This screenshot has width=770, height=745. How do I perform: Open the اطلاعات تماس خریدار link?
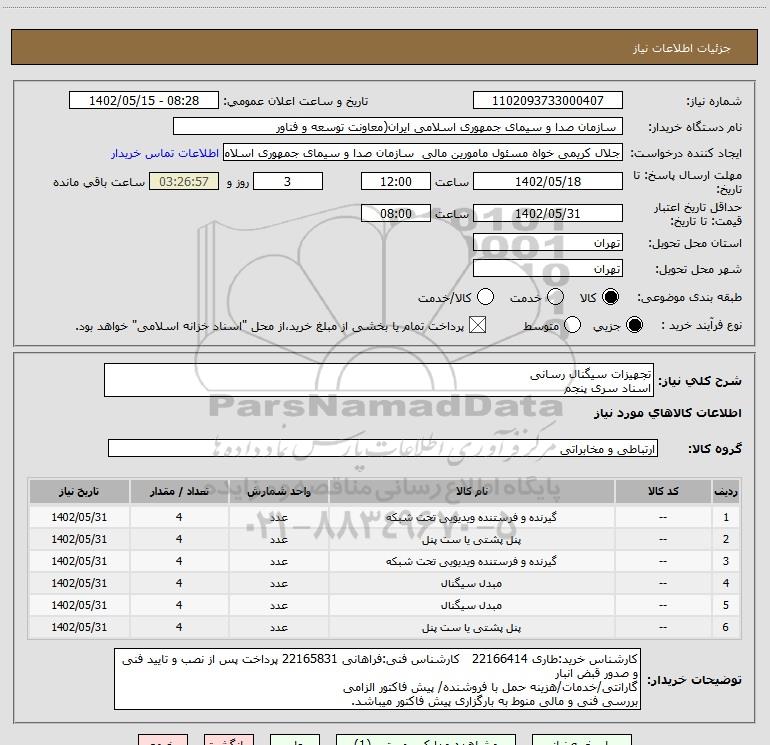[165, 153]
